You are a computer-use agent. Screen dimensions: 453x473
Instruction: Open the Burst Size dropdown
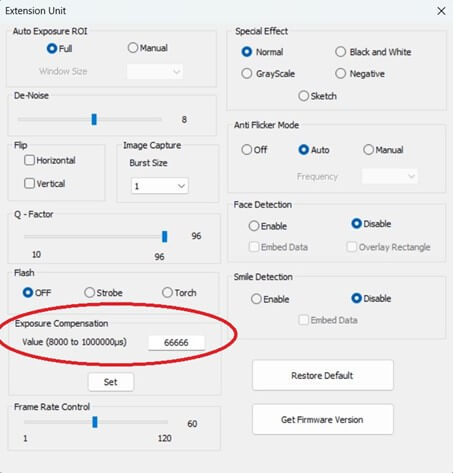coord(160,186)
